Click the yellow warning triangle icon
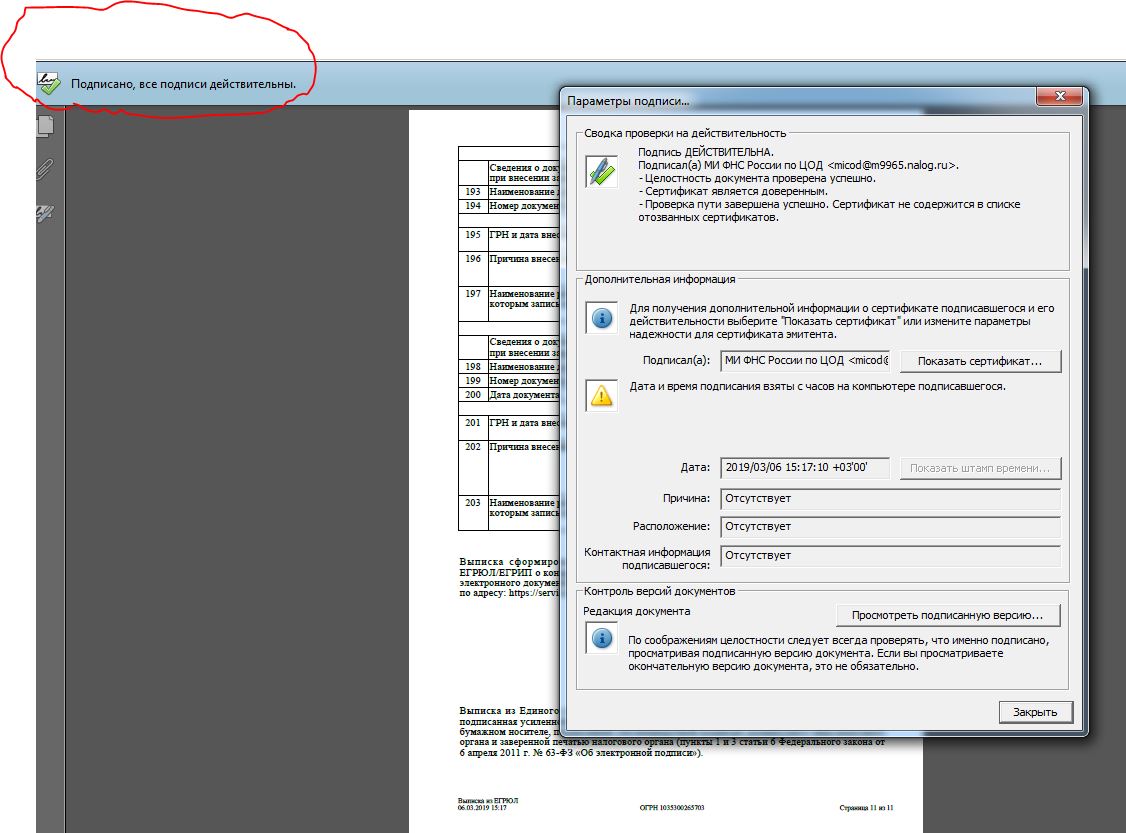The width and height of the screenshot is (1126, 833). click(602, 396)
